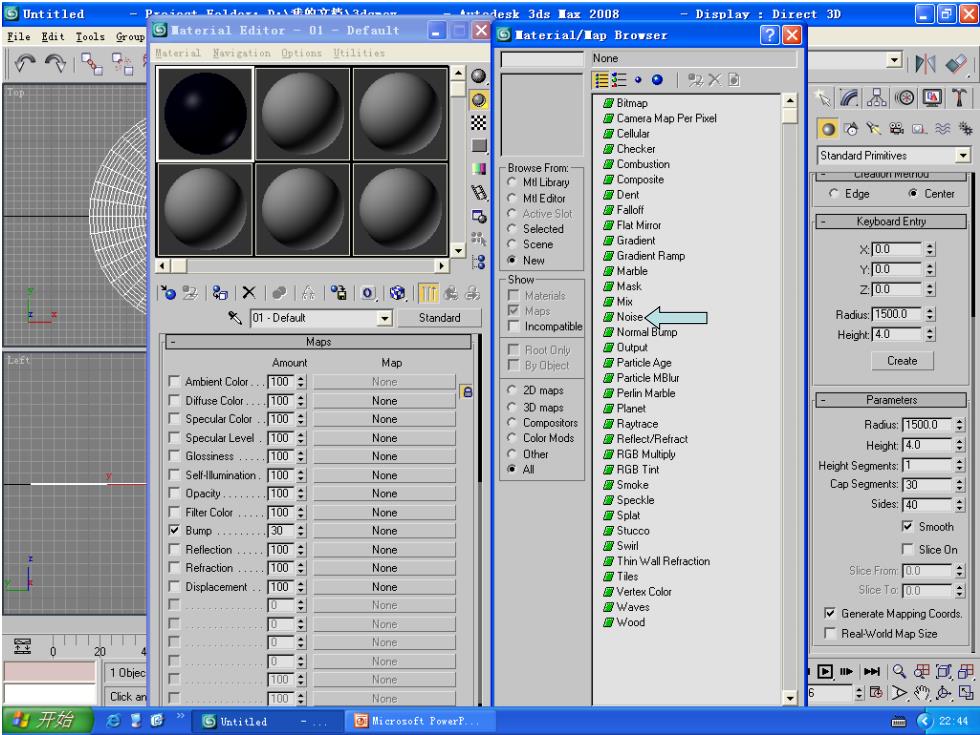The image size is (980, 735).
Task: Adjust Sides spinner in Parameters
Action: click(x=959, y=504)
